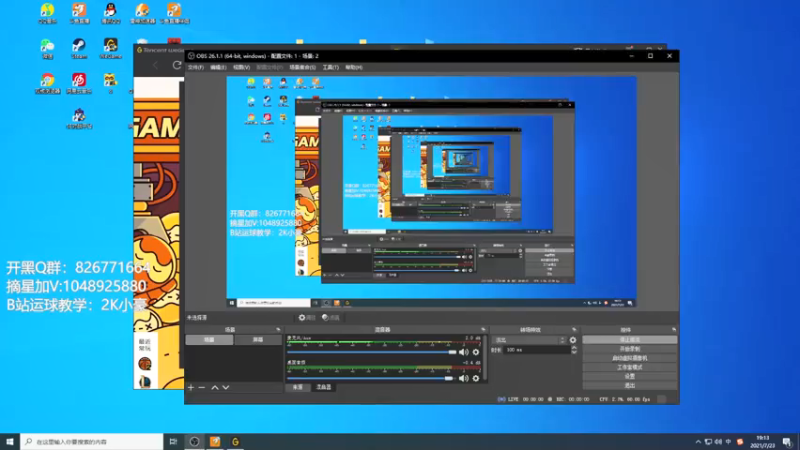Screen dimensions: 800x450
Task: Open the 文件(F) menu in OBS
Action: [196, 67]
